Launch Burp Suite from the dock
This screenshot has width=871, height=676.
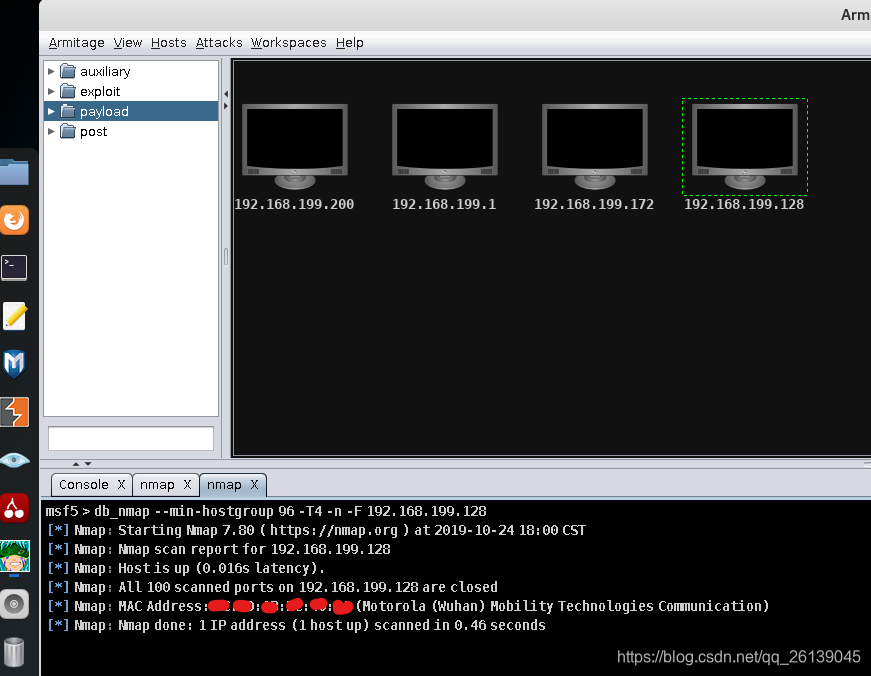tap(14, 412)
